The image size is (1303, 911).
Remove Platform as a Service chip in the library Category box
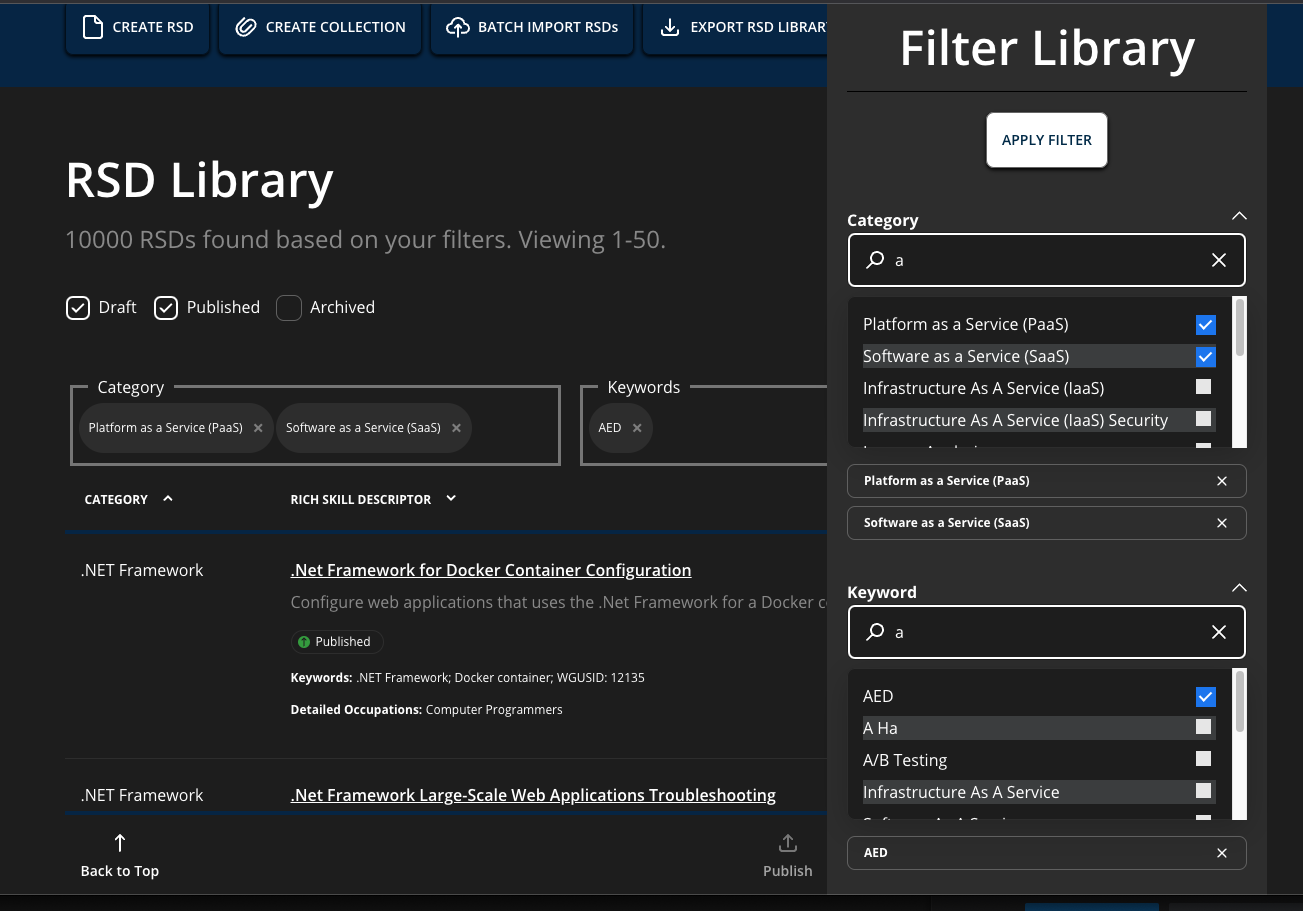tap(258, 428)
